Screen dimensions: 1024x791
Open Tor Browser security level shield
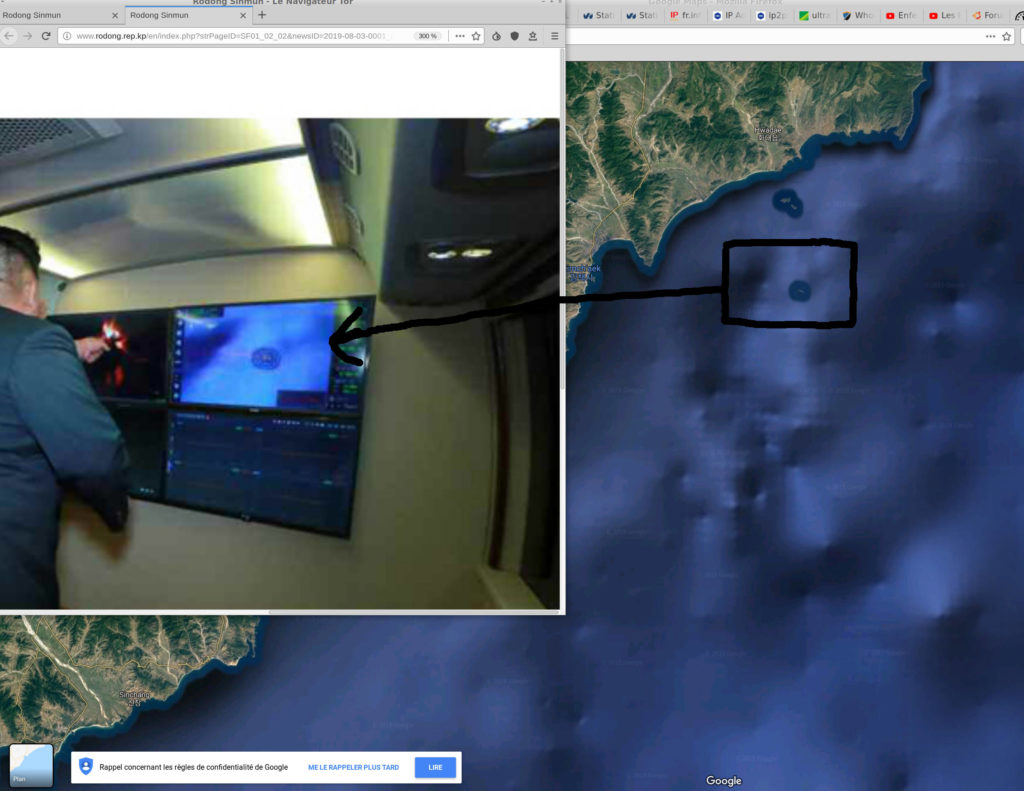pyautogui.click(x=515, y=36)
